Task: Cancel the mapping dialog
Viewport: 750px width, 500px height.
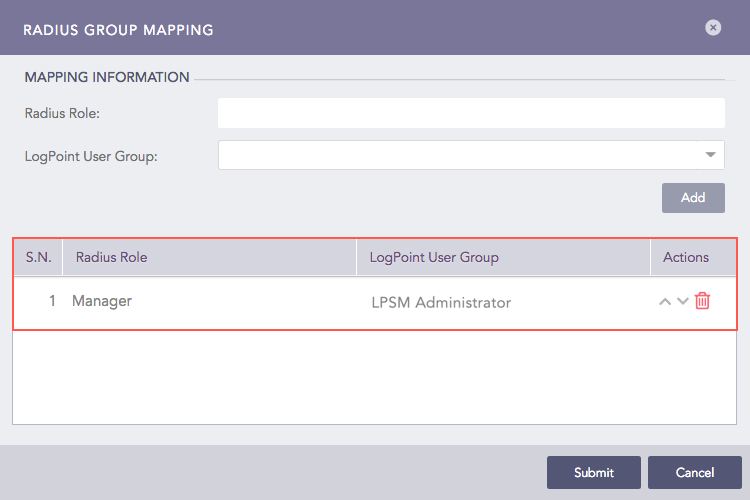Action: (x=695, y=472)
